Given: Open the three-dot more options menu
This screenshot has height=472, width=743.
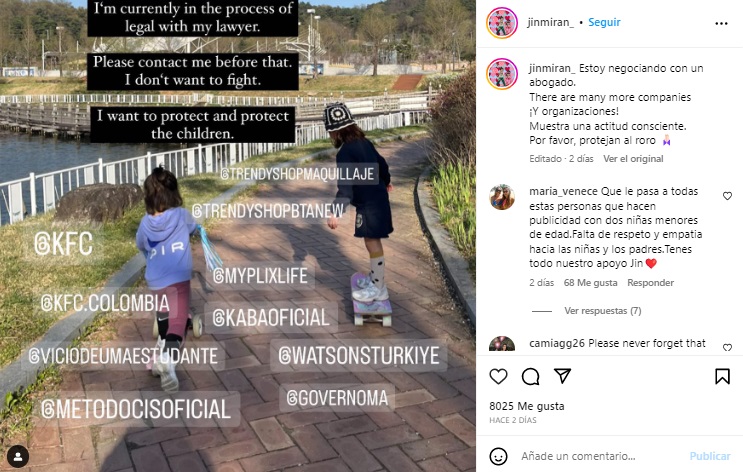Looking at the screenshot, I should 721,23.
